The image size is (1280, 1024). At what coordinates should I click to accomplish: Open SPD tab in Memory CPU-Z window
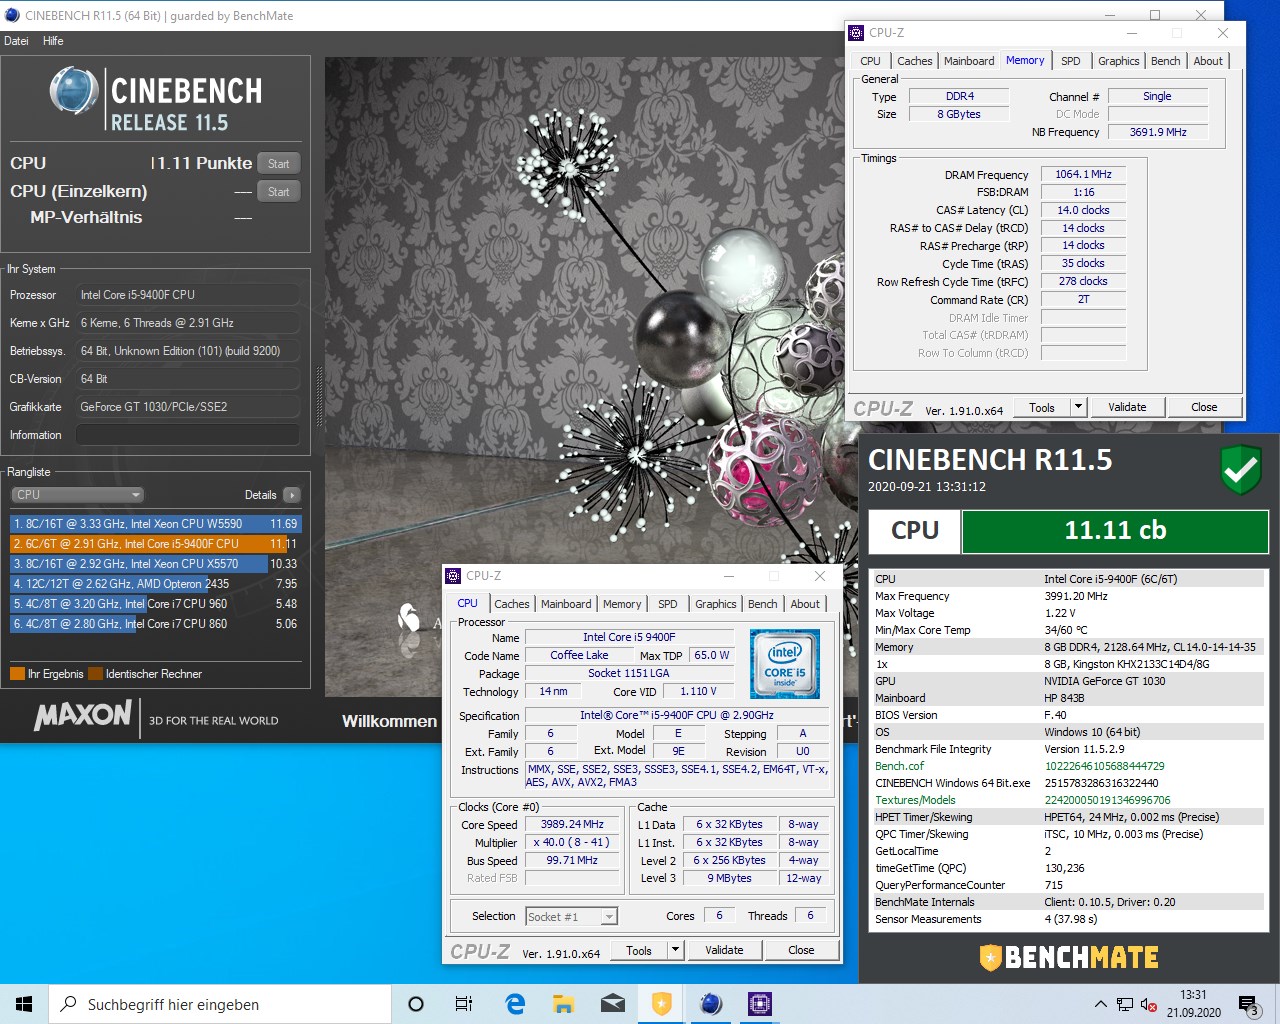tap(1071, 61)
